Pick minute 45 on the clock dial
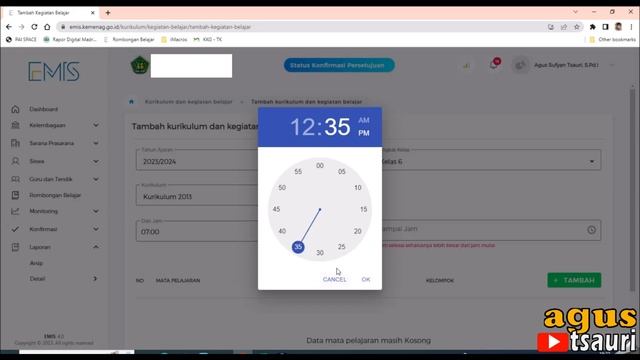 [276, 209]
